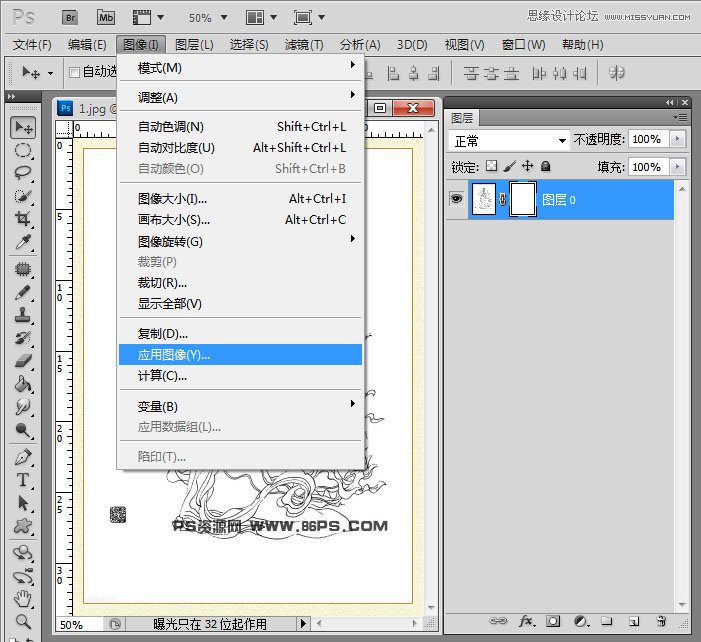Select the Paint Bucket tool
Image resolution: width=701 pixels, height=642 pixels.
[x=23, y=384]
